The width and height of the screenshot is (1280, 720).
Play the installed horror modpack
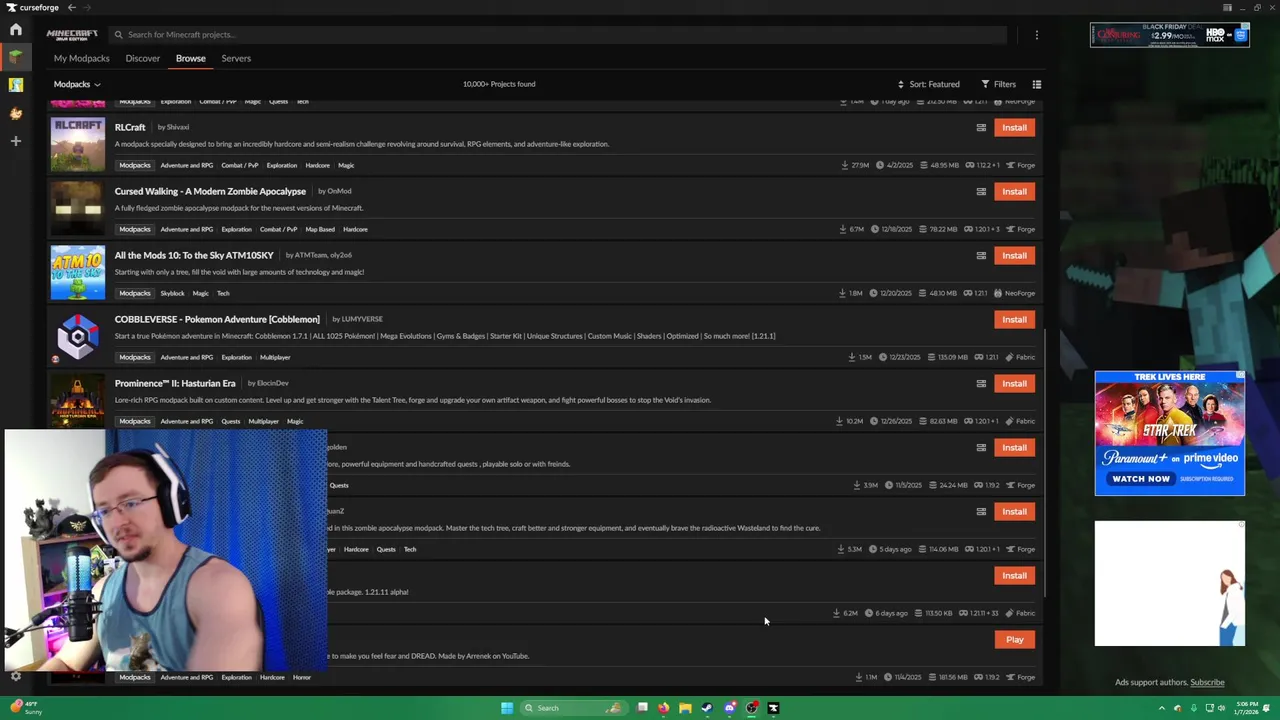point(1014,639)
